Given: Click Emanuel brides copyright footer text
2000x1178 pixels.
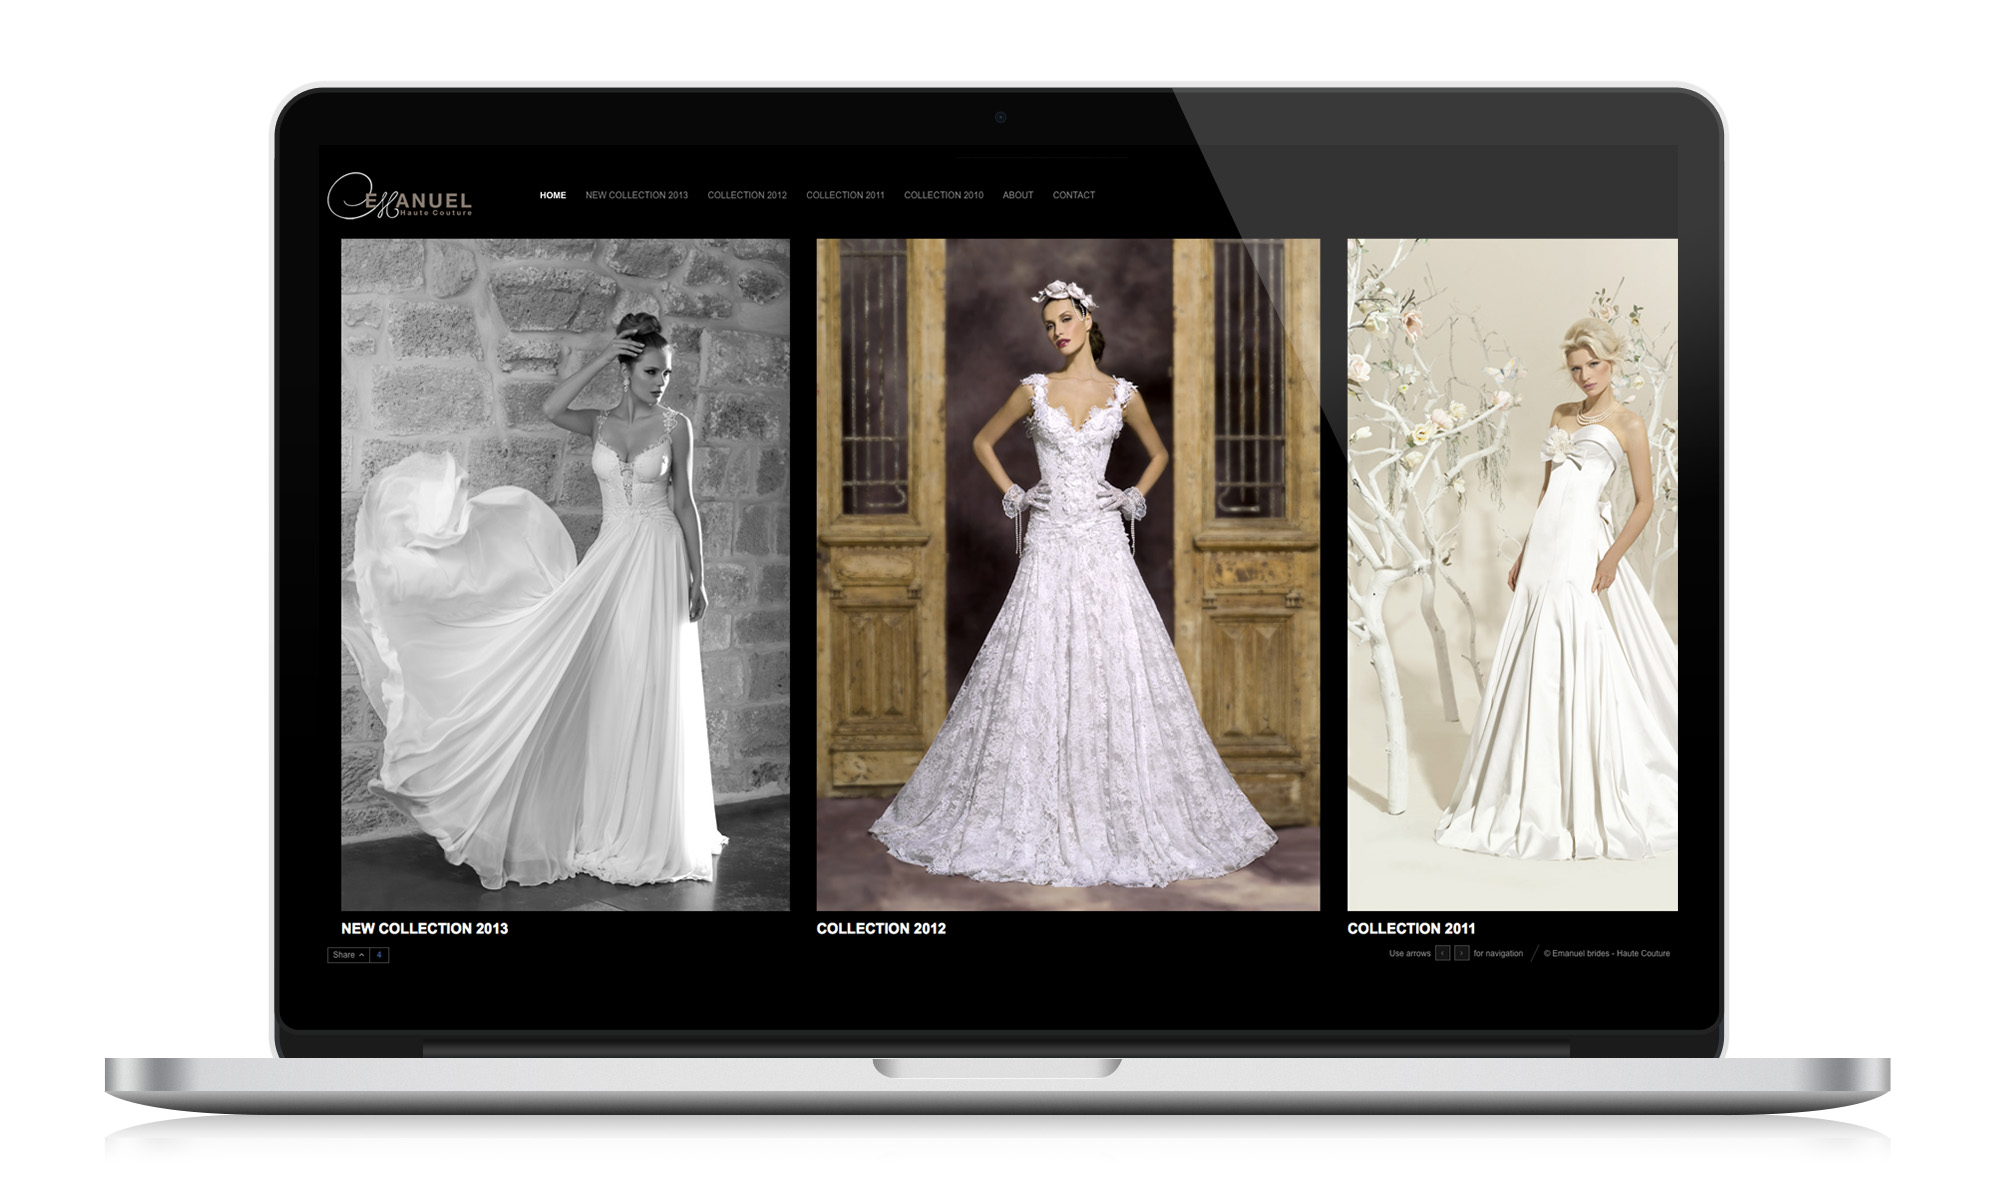Looking at the screenshot, I should (1606, 953).
